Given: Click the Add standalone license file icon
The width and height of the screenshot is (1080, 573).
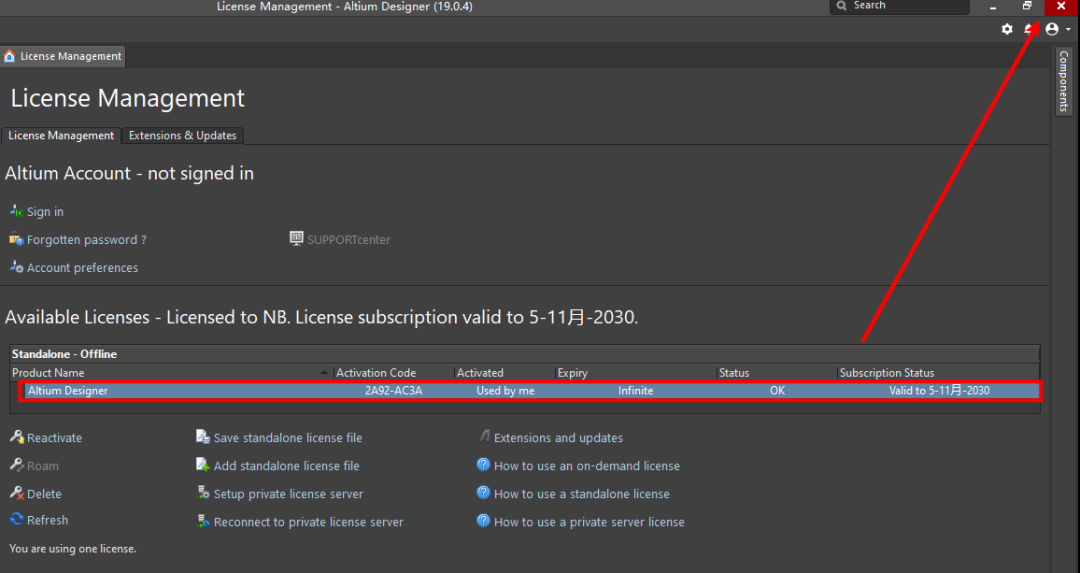Looking at the screenshot, I should (x=202, y=465).
